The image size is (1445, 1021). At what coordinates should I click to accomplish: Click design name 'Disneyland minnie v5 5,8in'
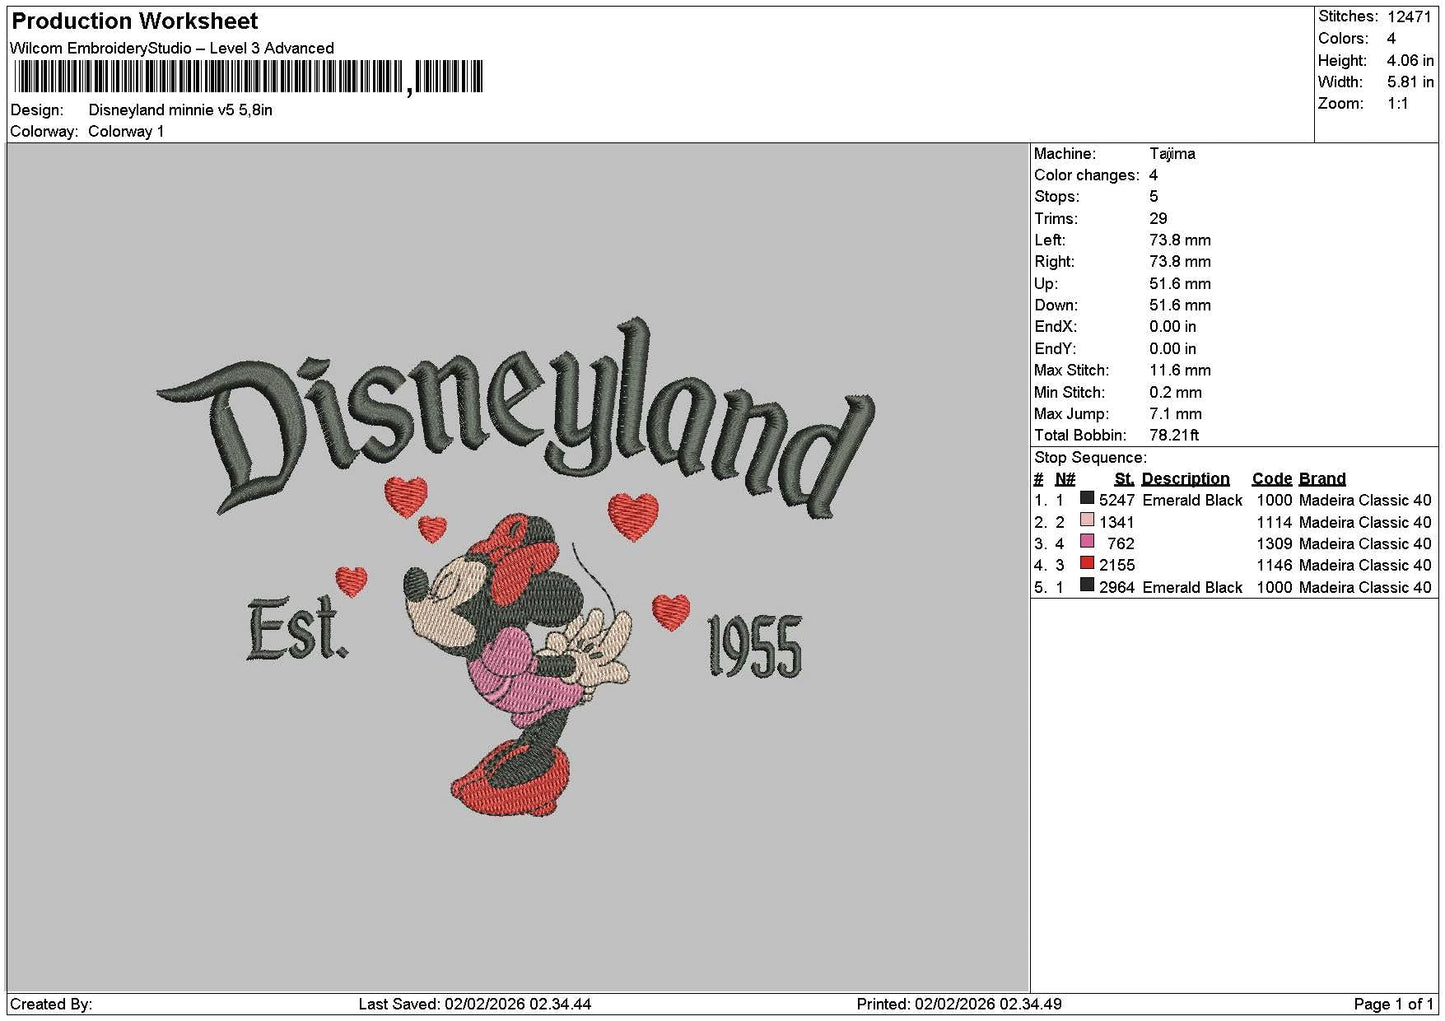coord(180,110)
